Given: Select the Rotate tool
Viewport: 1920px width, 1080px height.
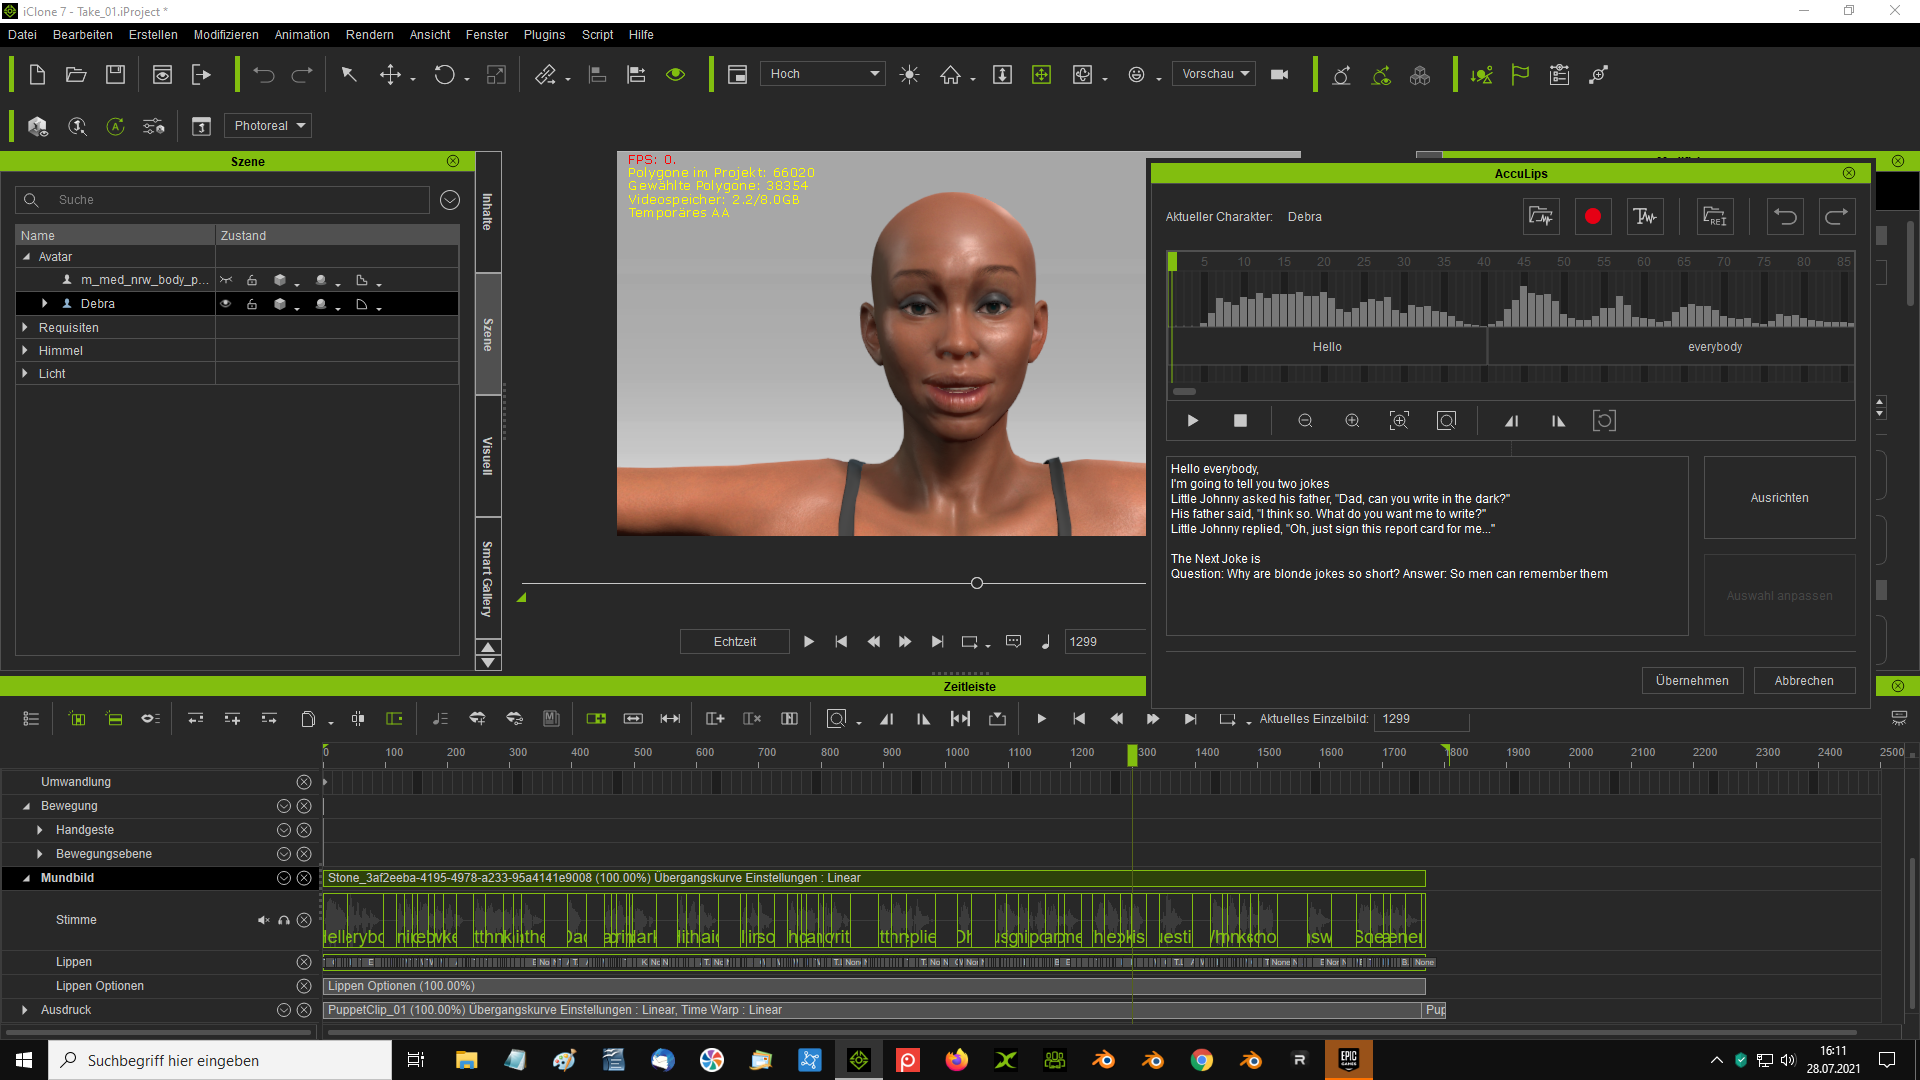Looking at the screenshot, I should [x=444, y=75].
